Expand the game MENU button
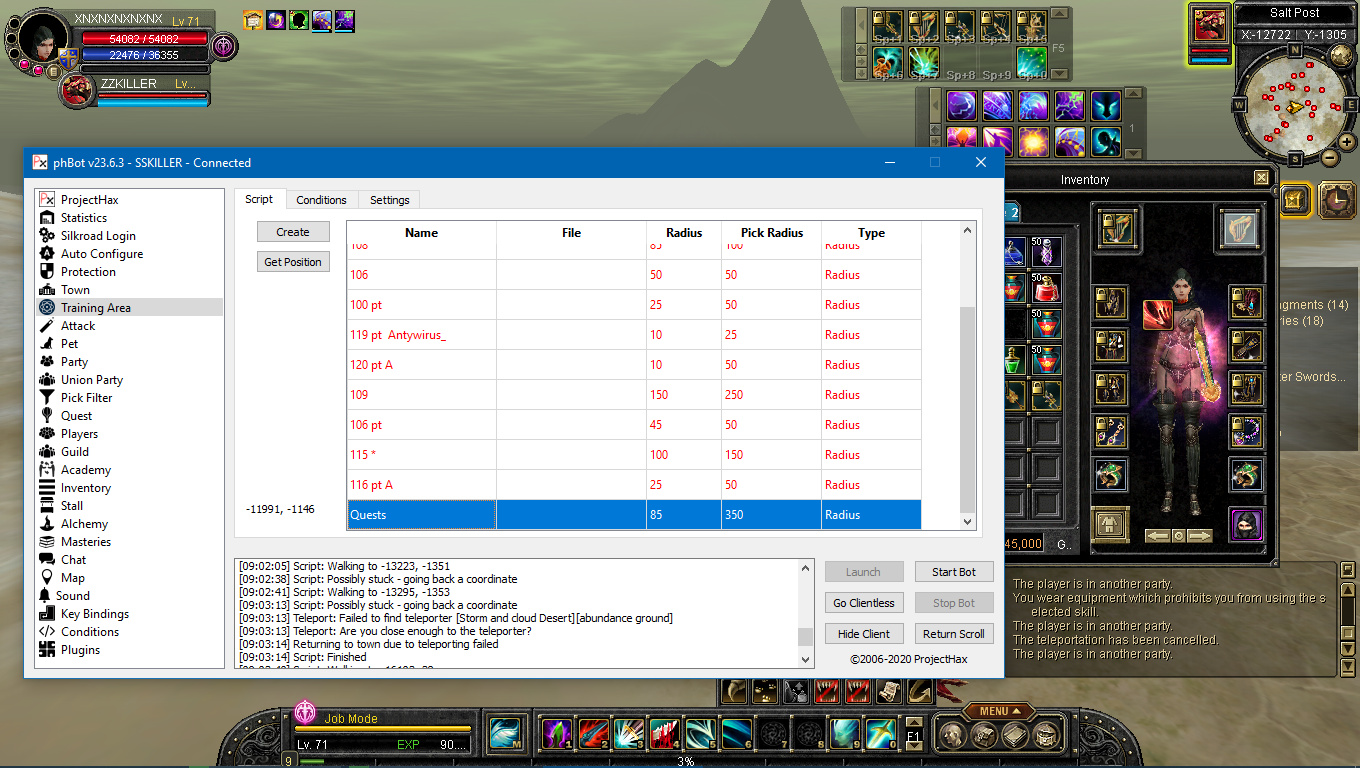Screen dimensions: 1360x768 pos(999,711)
